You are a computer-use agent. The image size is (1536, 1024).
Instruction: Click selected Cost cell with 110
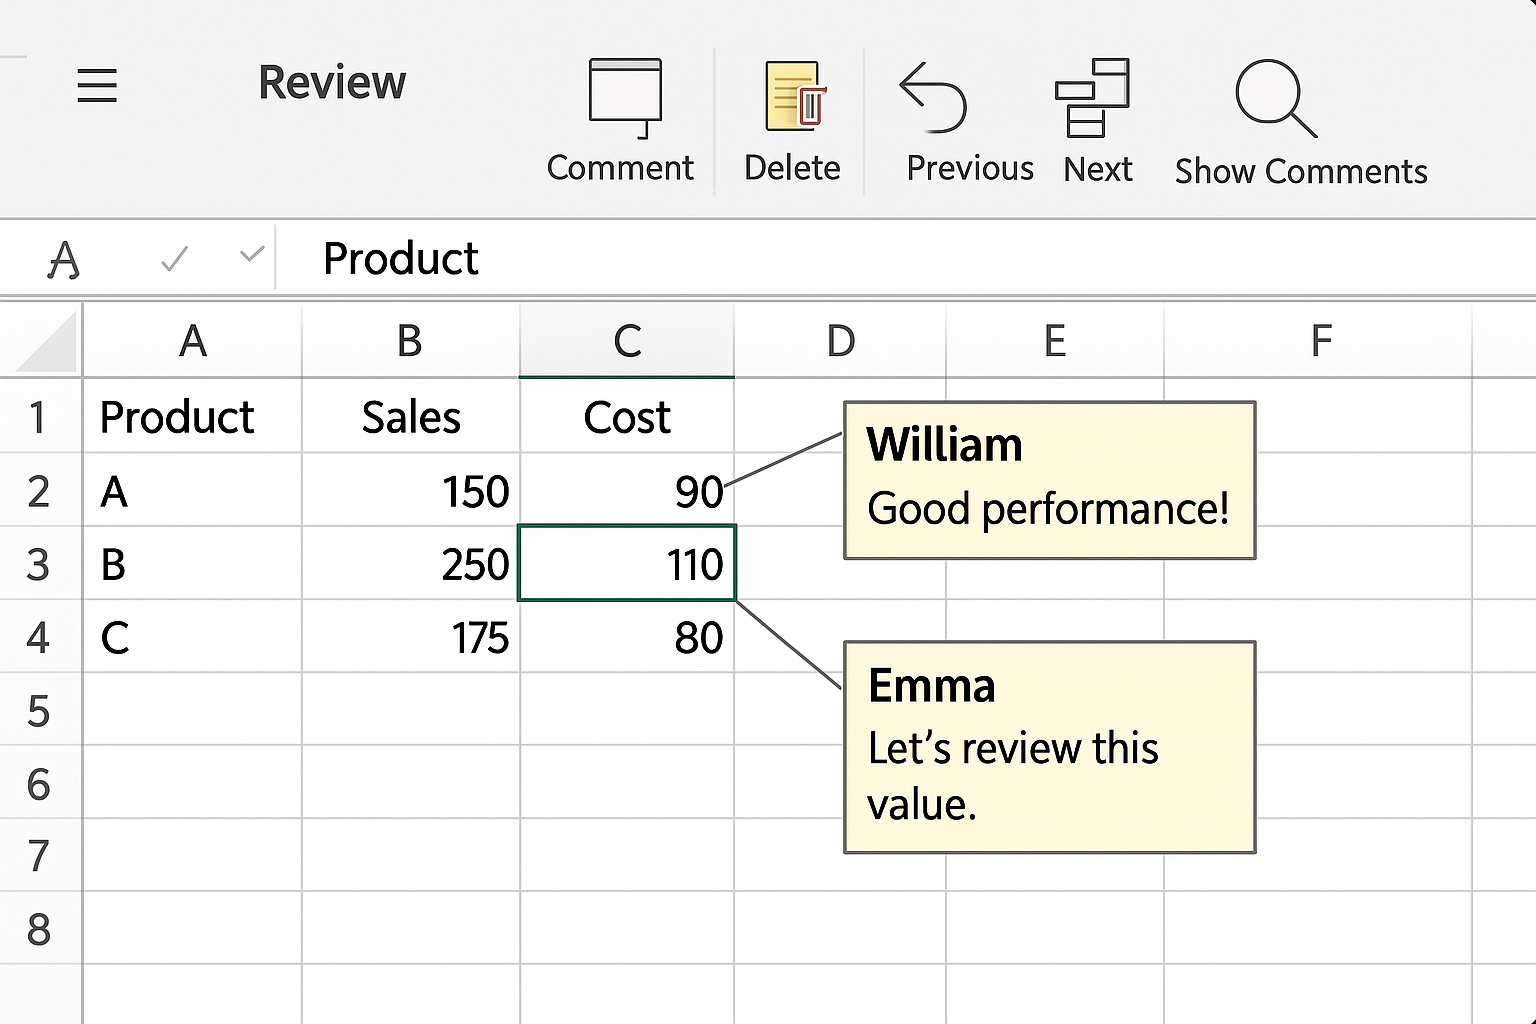[x=627, y=563]
